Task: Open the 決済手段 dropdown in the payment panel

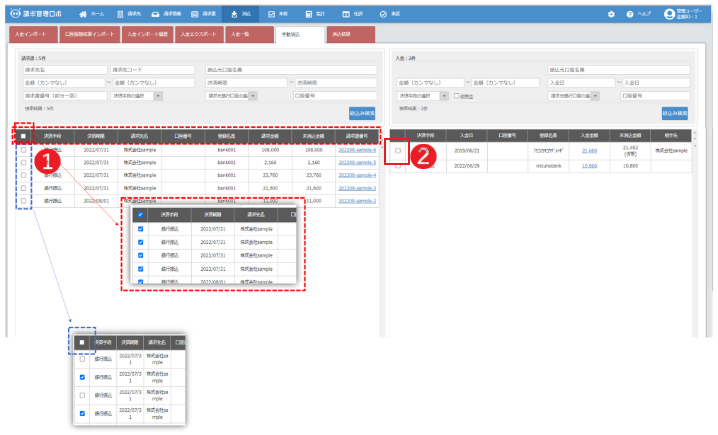Action: (420, 95)
